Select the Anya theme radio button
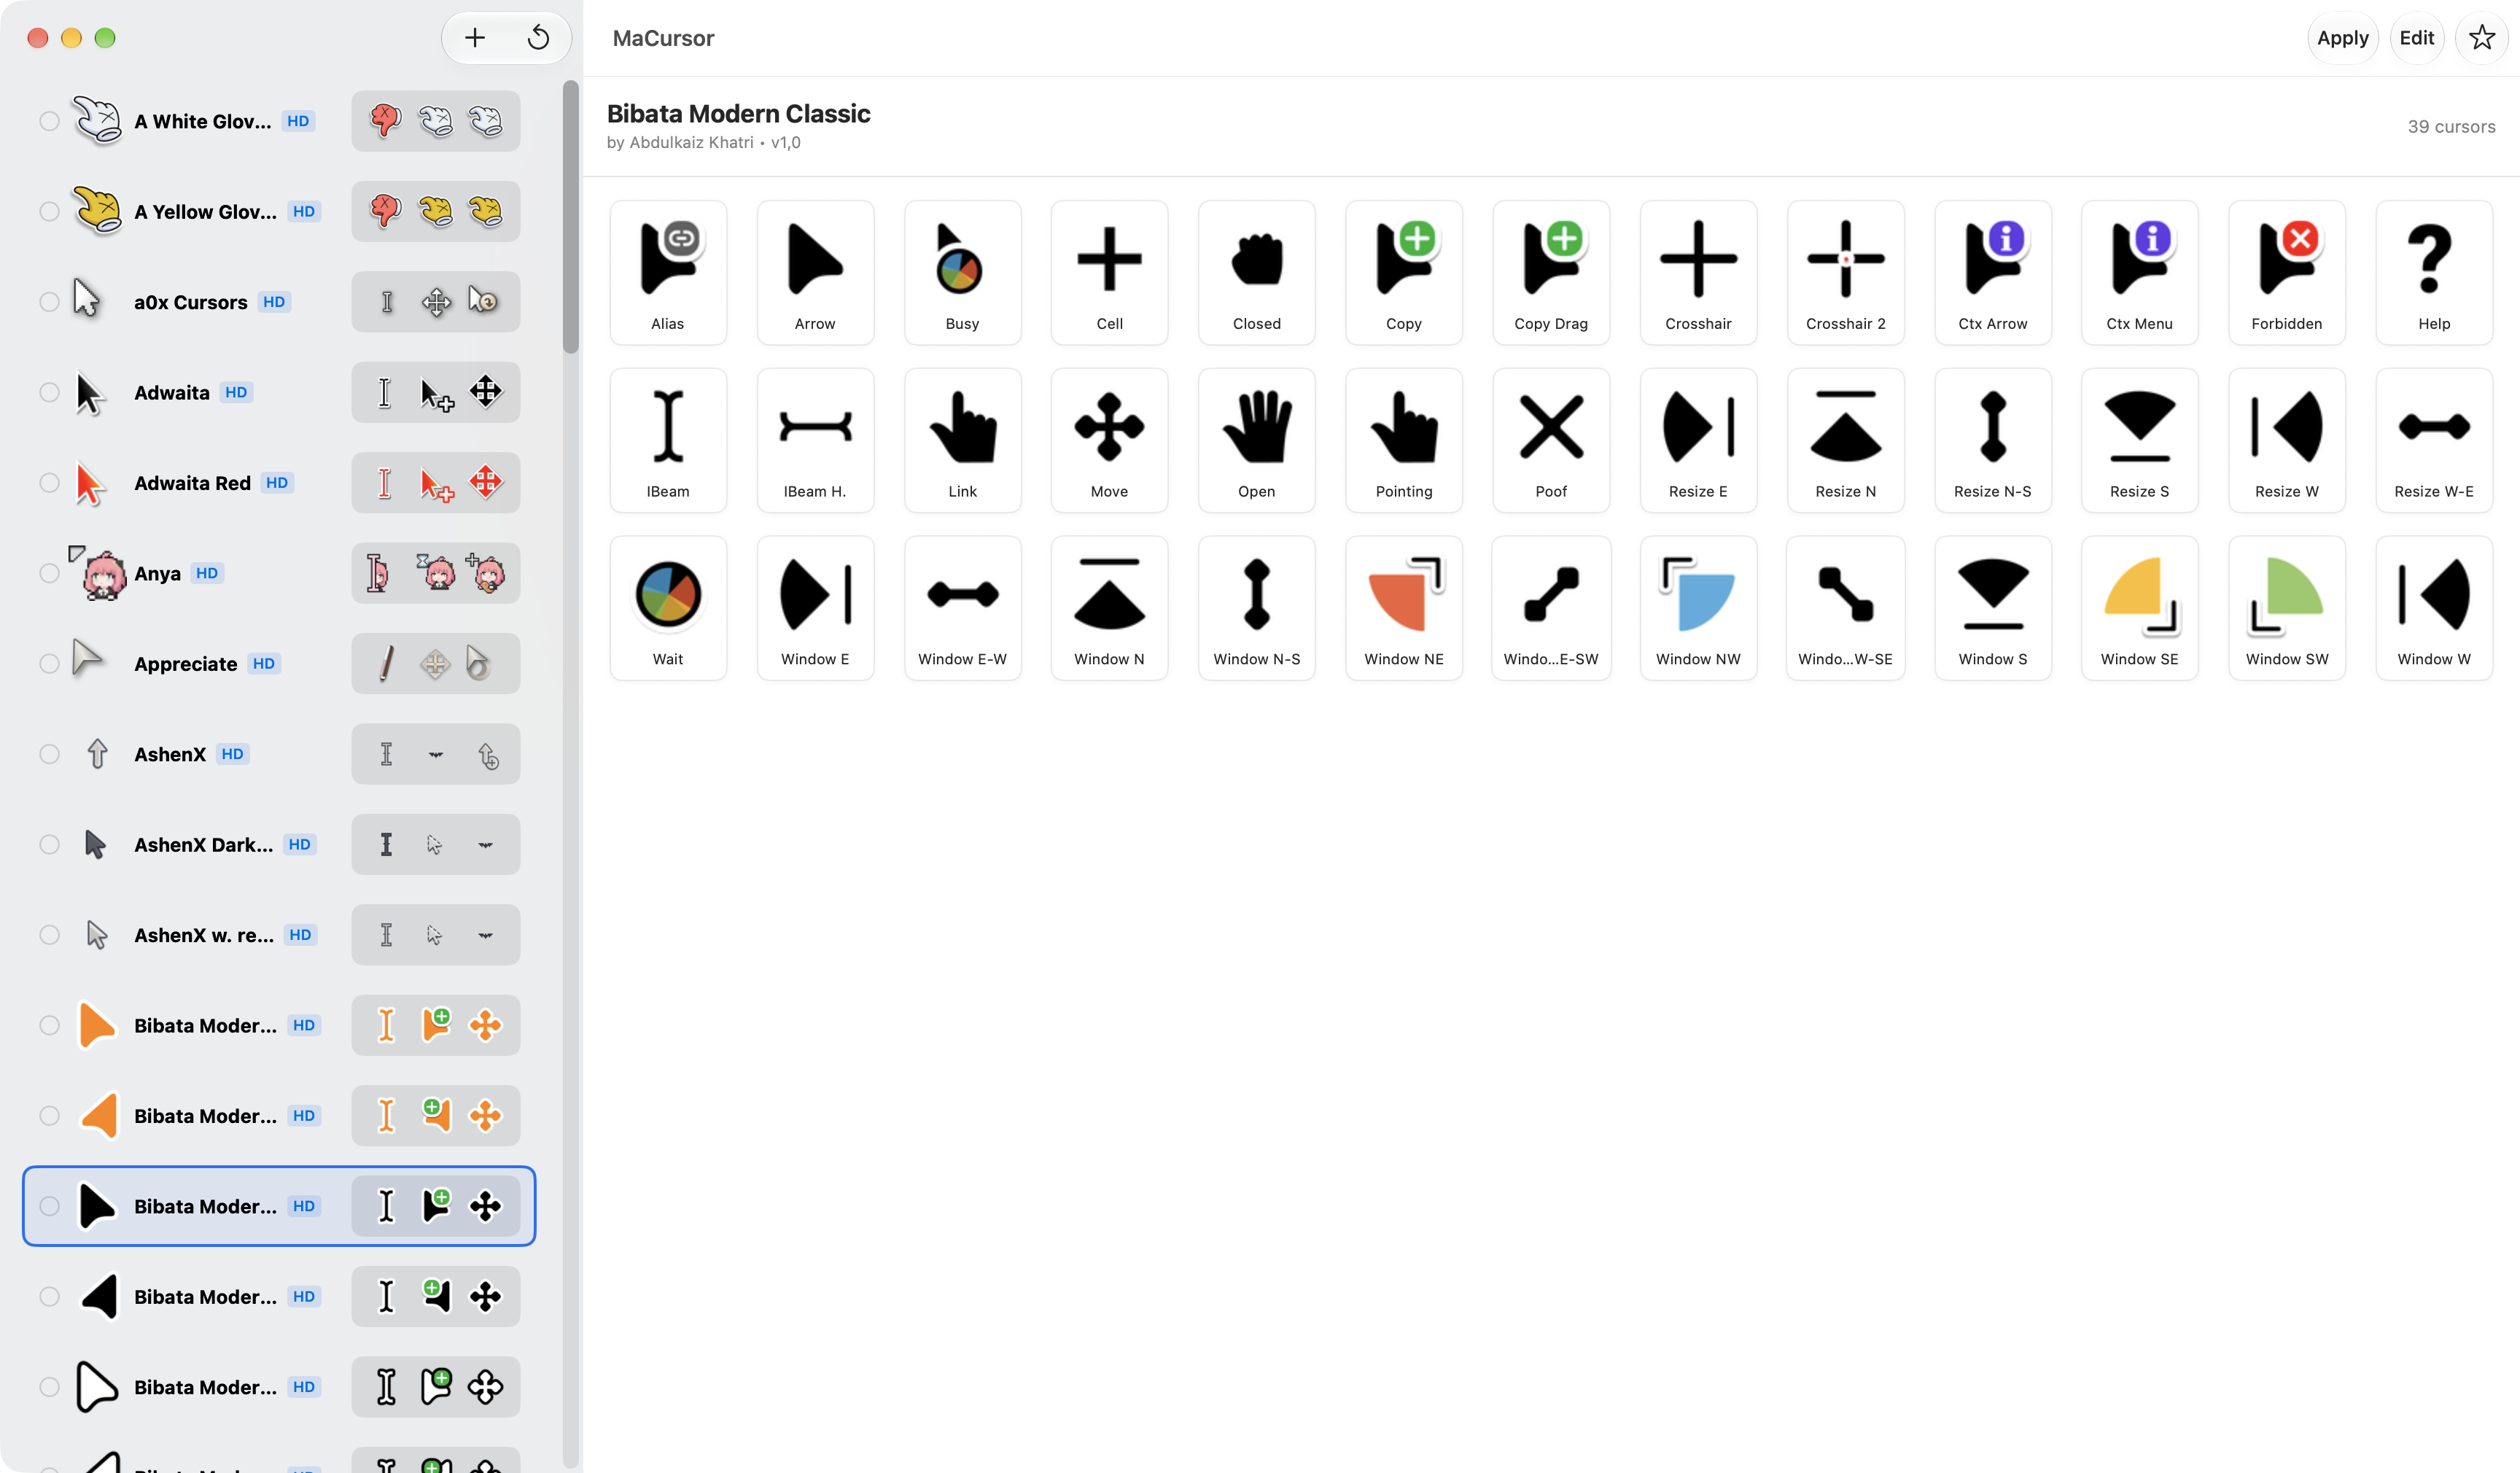 coord(49,573)
